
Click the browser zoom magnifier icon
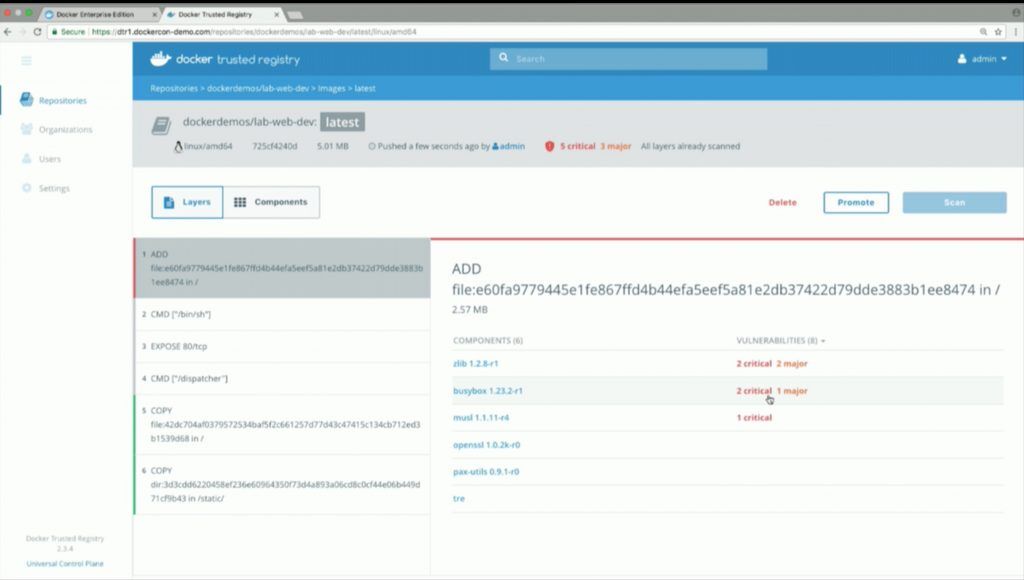point(983,31)
